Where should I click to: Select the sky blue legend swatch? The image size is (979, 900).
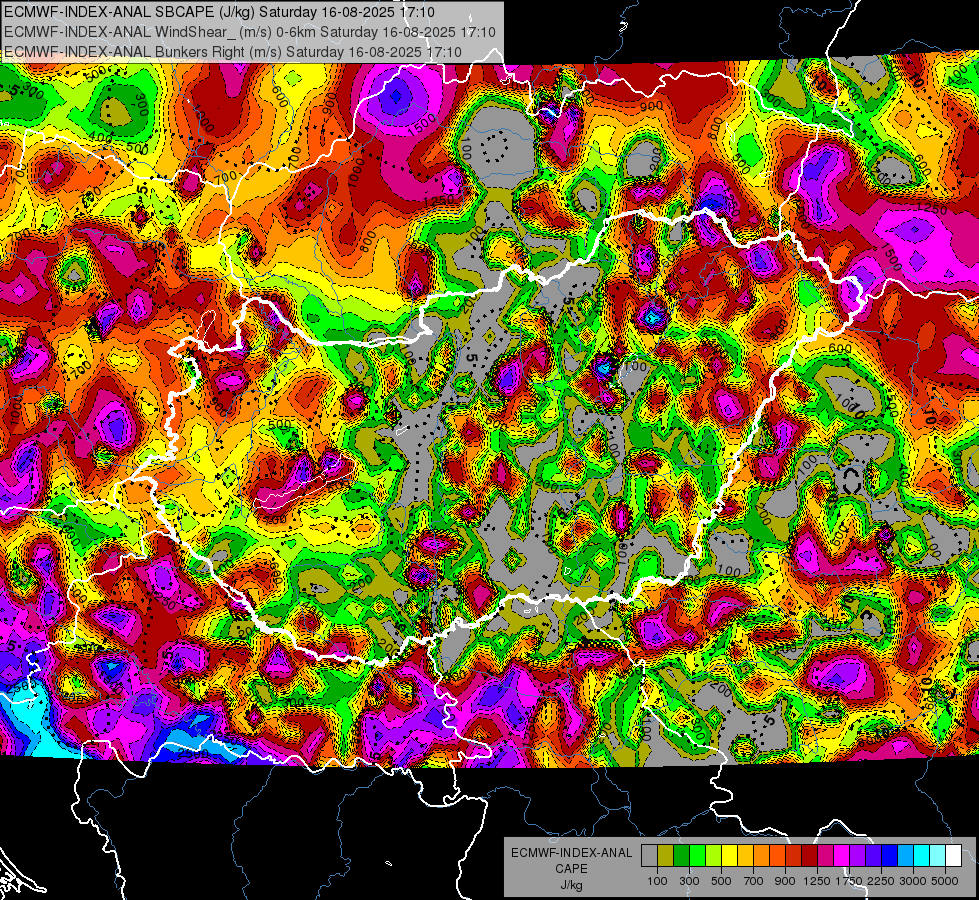point(905,856)
